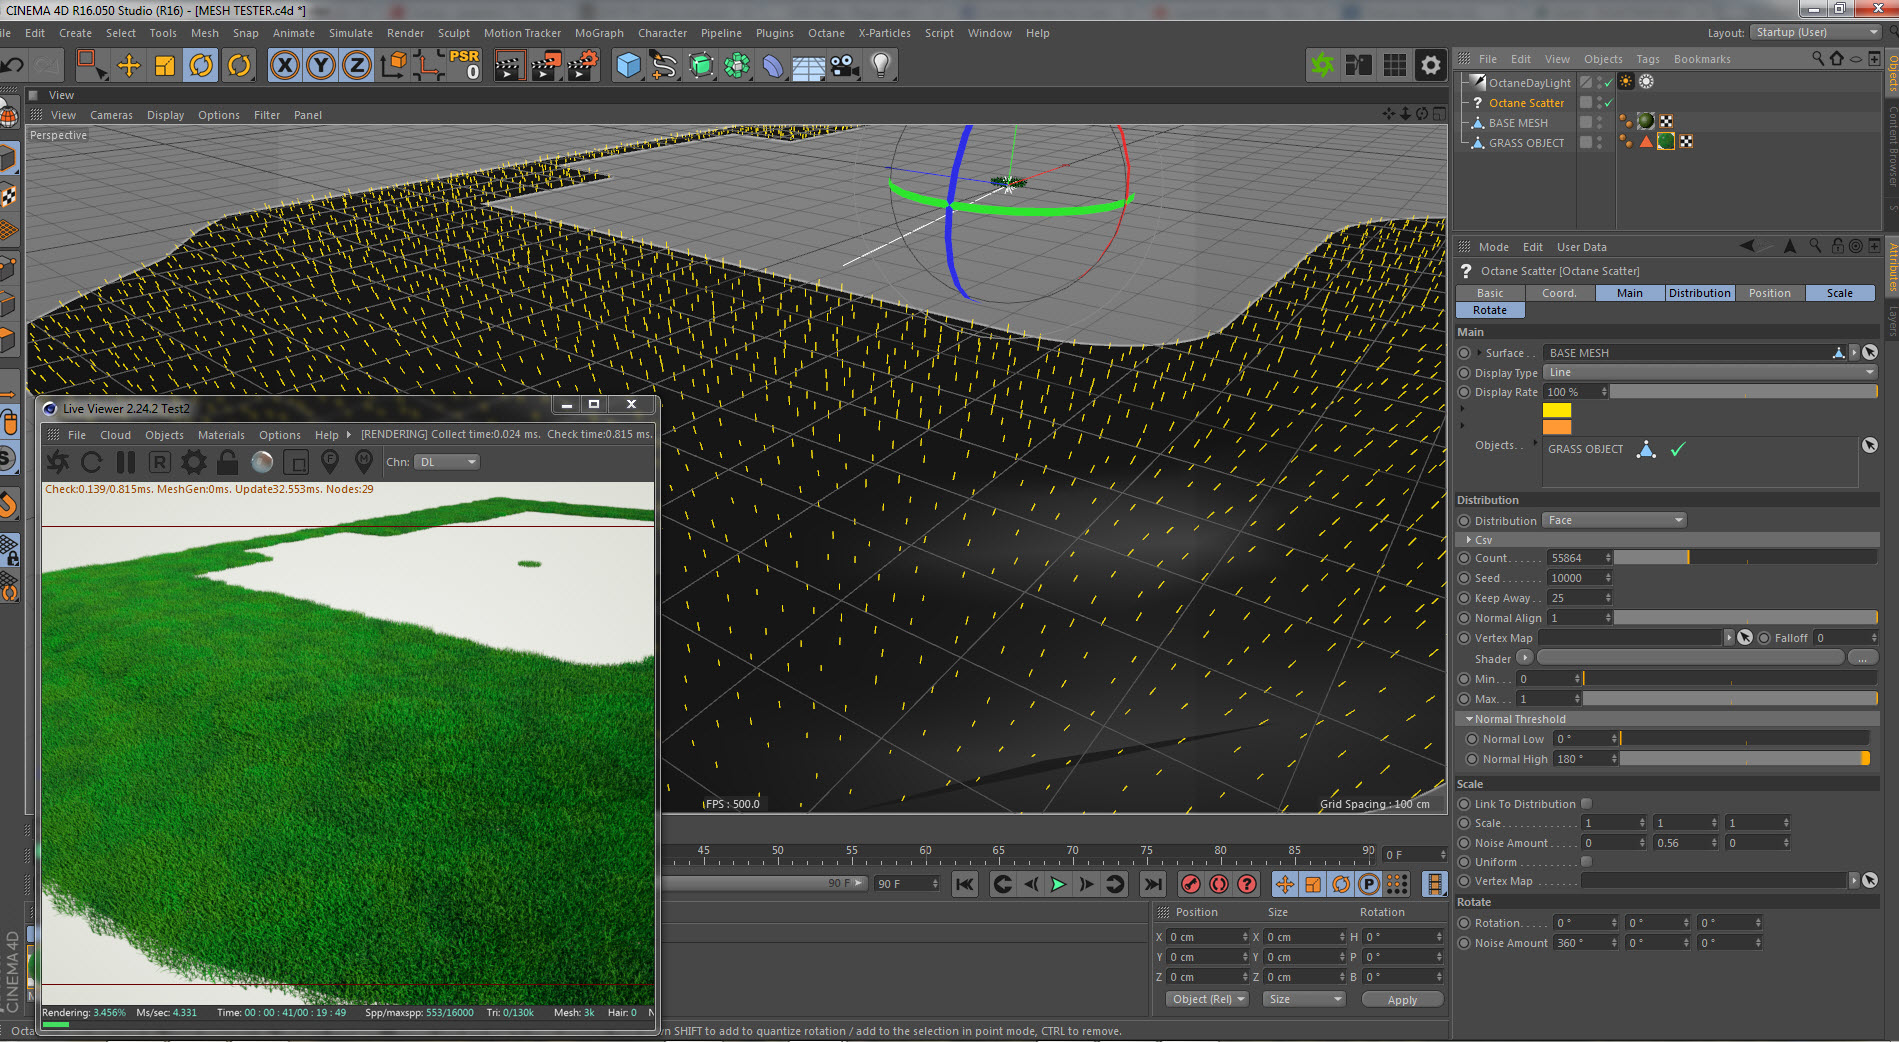This screenshot has width=1899, height=1042.
Task: Click the Cube primitive icon
Action: 628,66
